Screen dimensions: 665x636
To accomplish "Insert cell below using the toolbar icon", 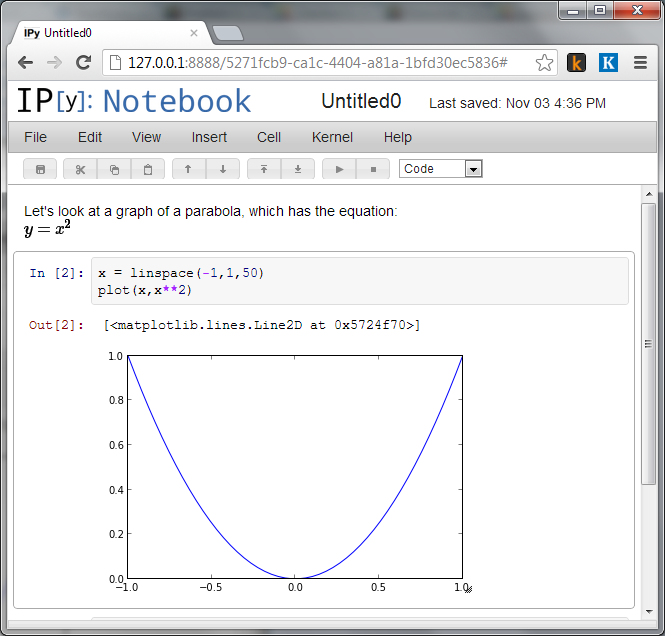I will coord(298,169).
